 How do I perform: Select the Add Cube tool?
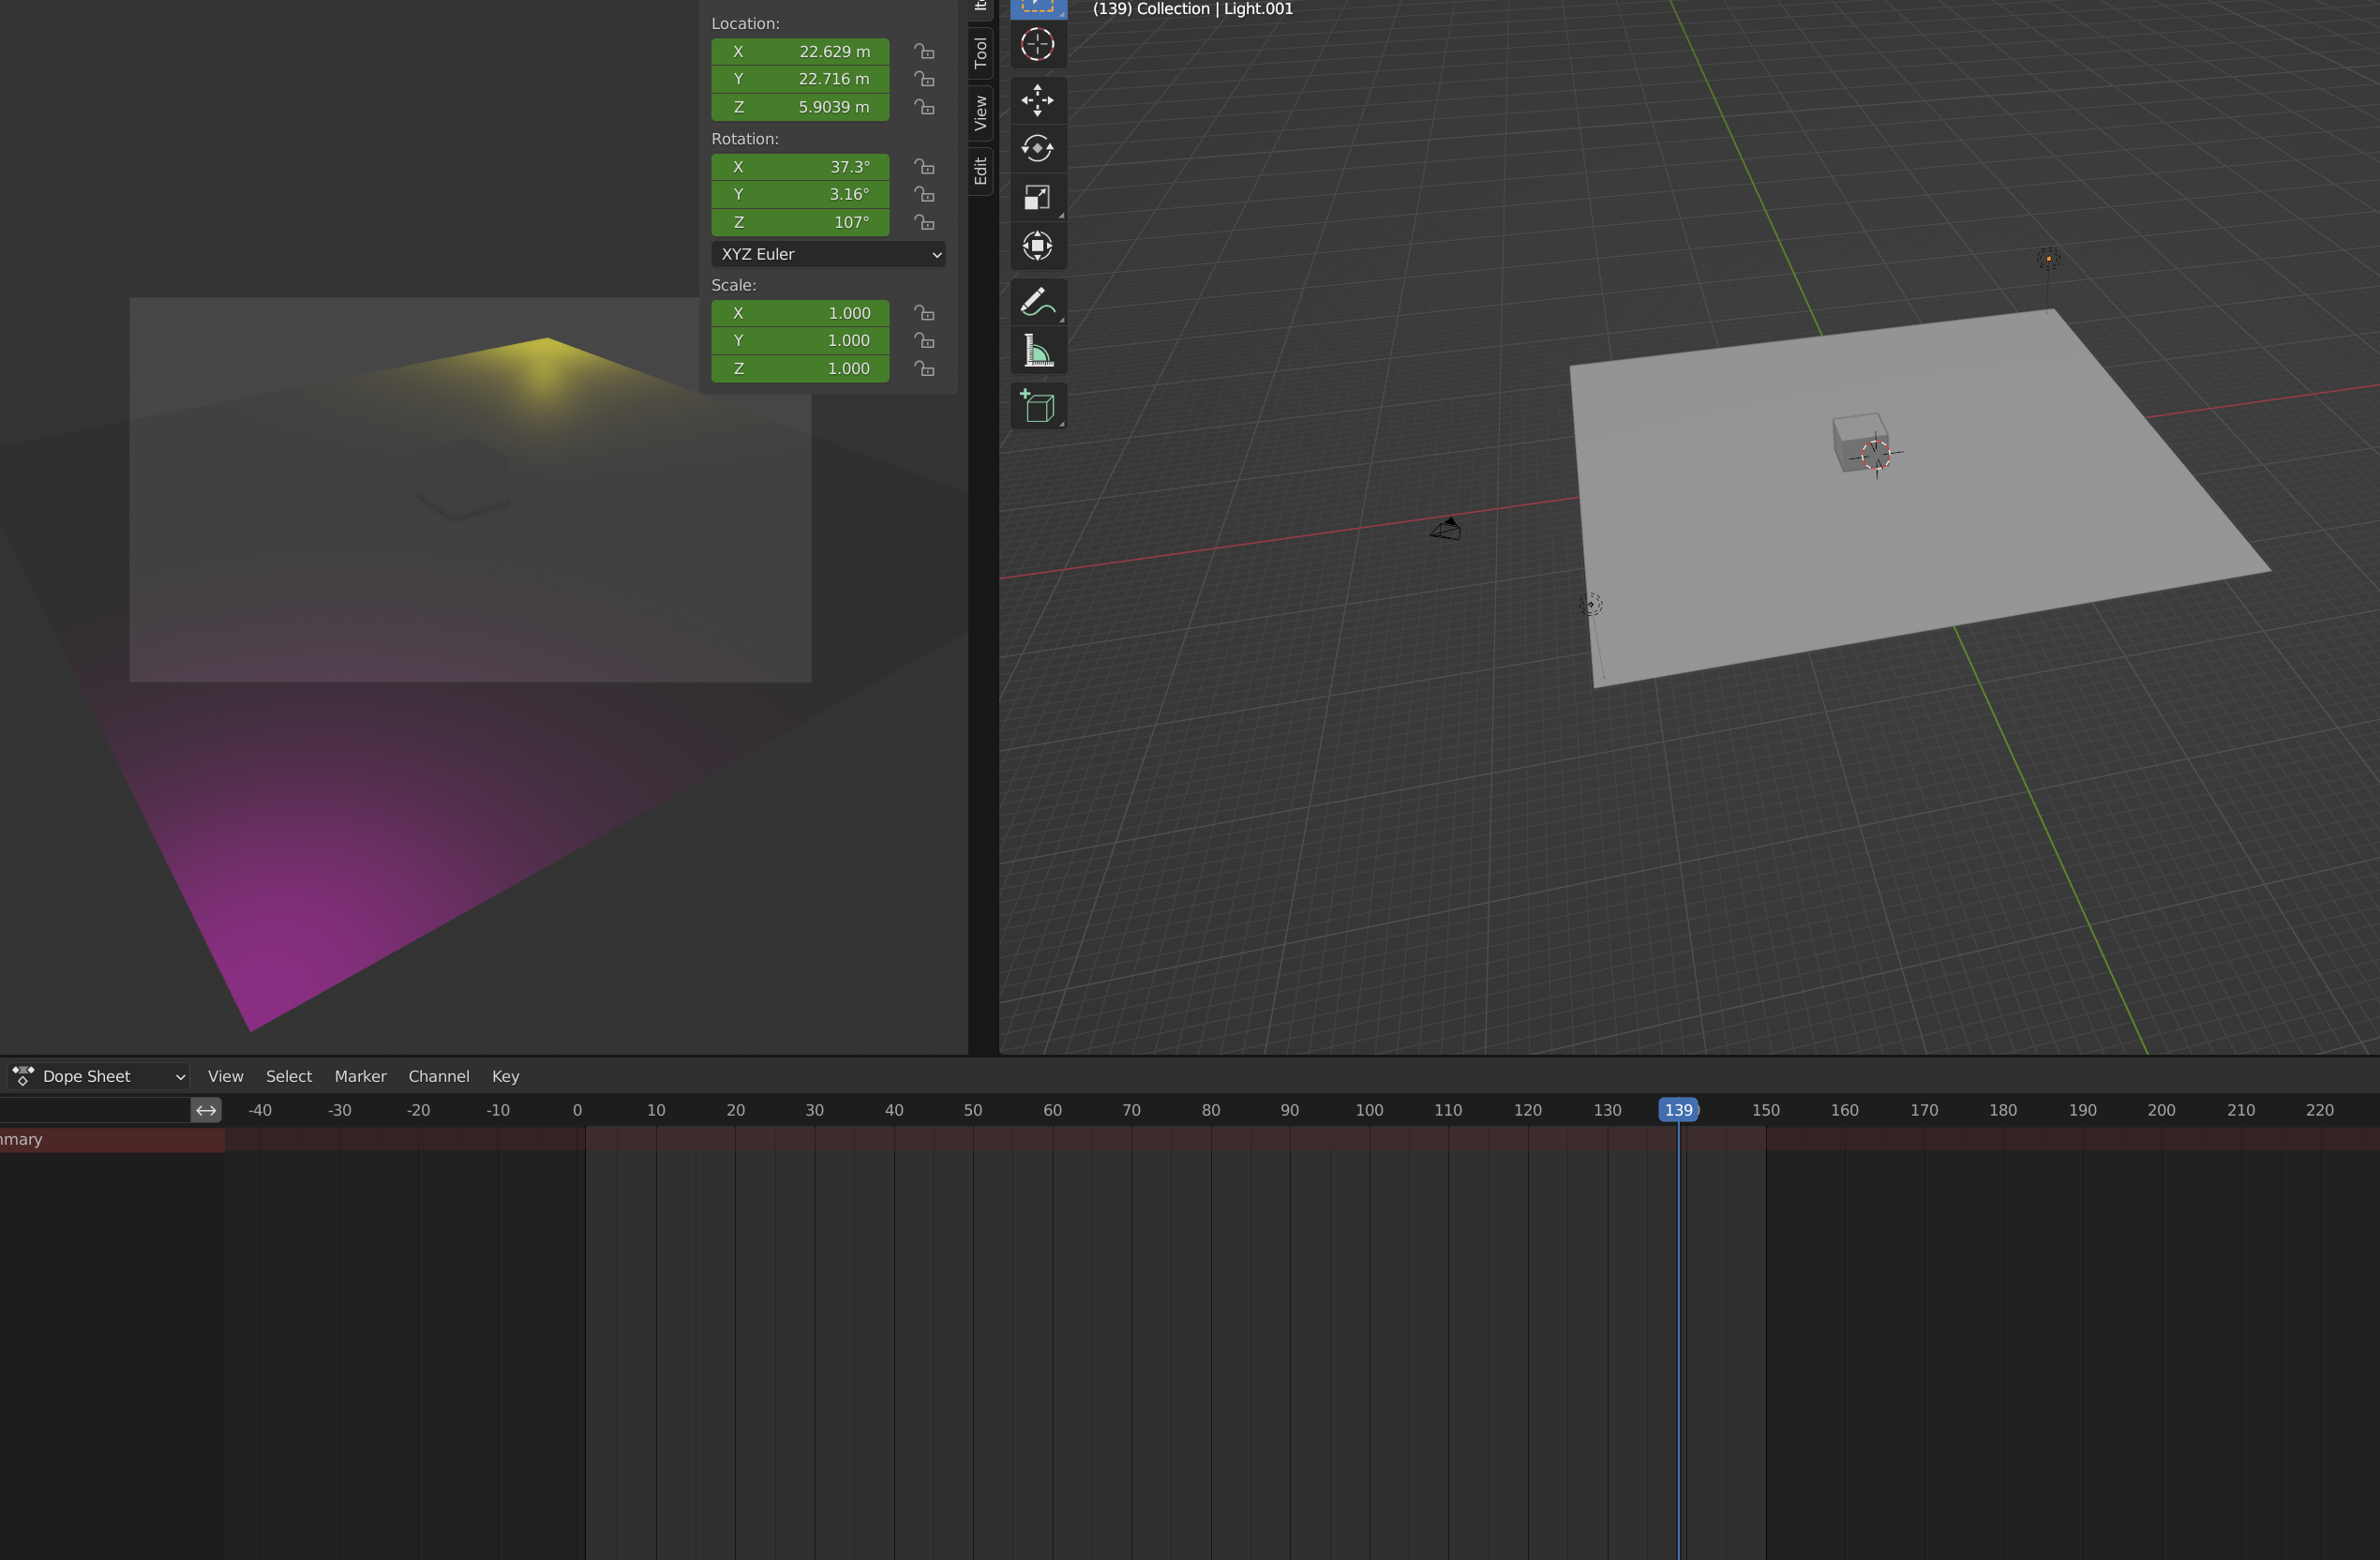1037,407
